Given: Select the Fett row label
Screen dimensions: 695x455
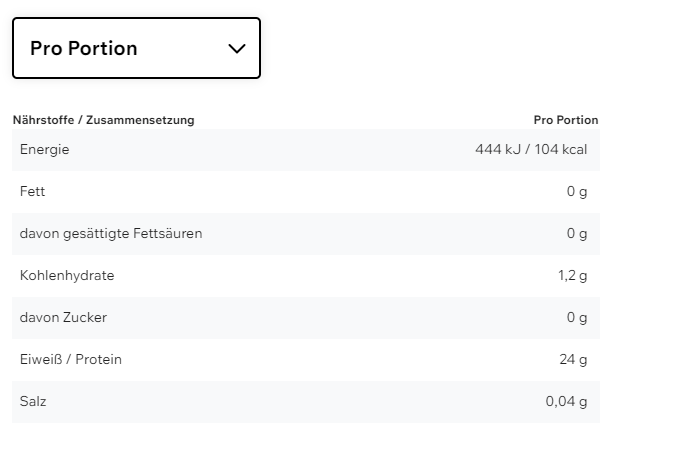Looking at the screenshot, I should [x=33, y=192].
